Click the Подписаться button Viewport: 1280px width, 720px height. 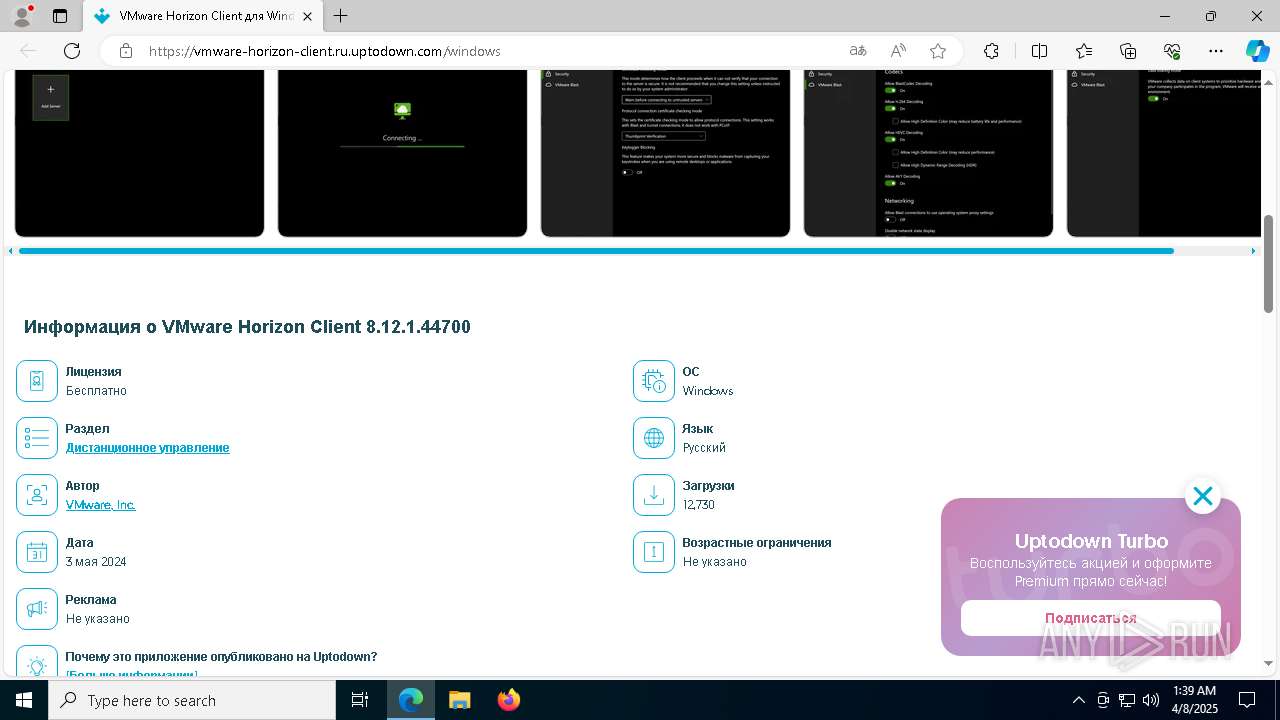click(x=1091, y=618)
